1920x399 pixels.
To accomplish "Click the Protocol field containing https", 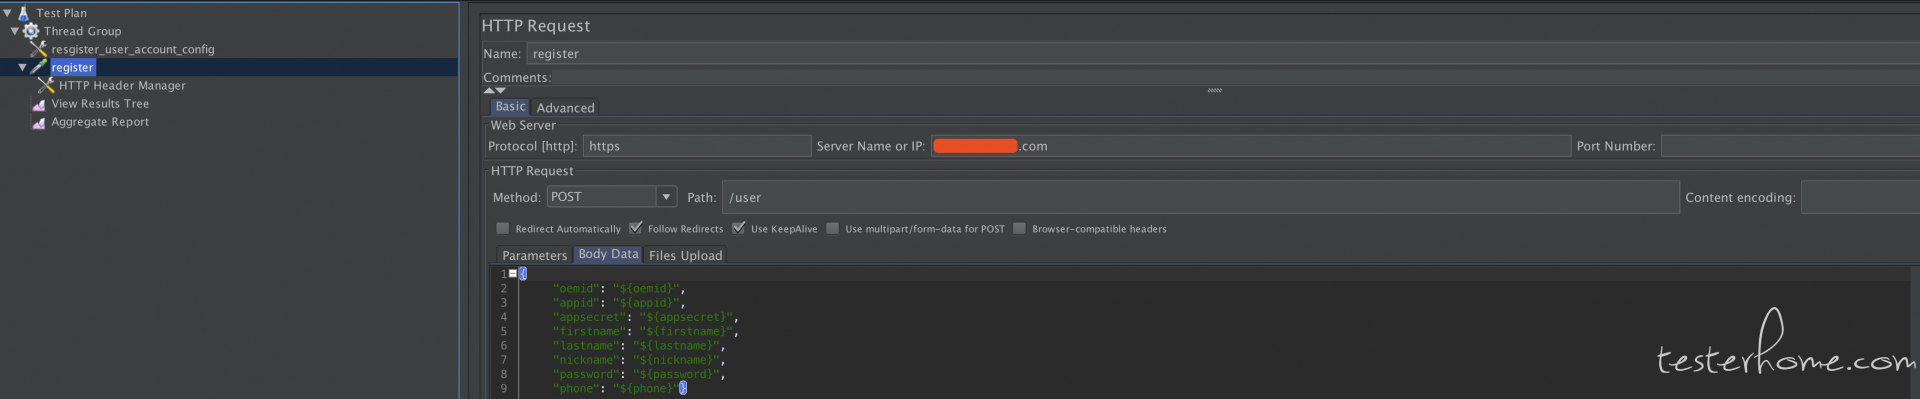I will pyautogui.click(x=697, y=146).
